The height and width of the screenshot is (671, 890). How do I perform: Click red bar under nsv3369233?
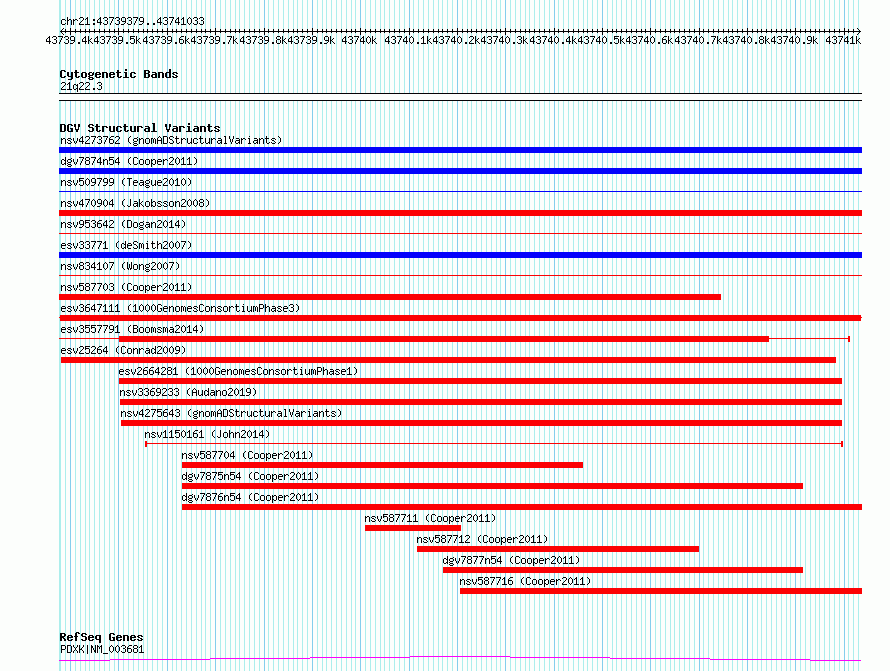[481, 402]
